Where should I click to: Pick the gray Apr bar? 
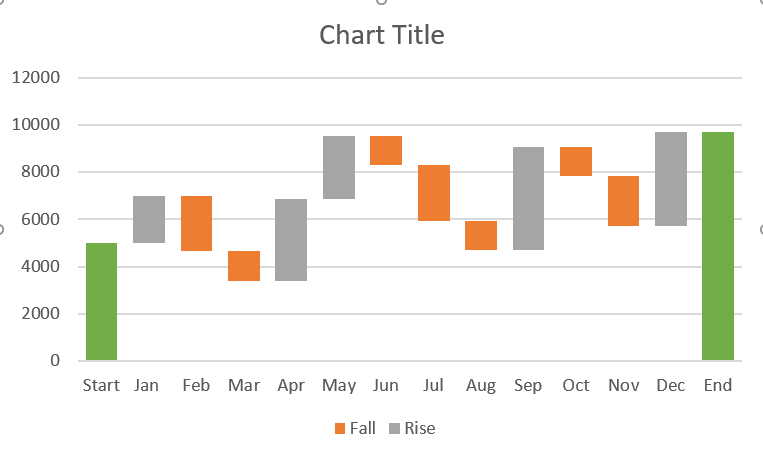pos(291,240)
